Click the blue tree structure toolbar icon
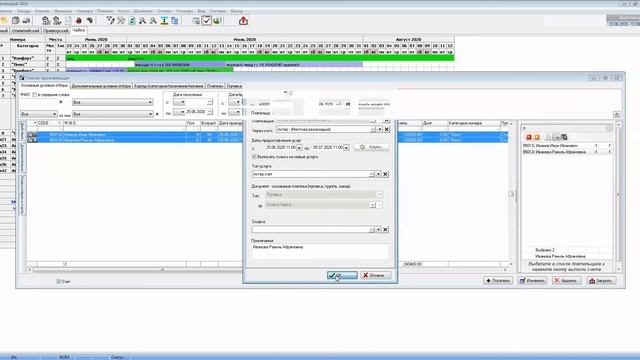The height and width of the screenshot is (360, 640). (175, 20)
